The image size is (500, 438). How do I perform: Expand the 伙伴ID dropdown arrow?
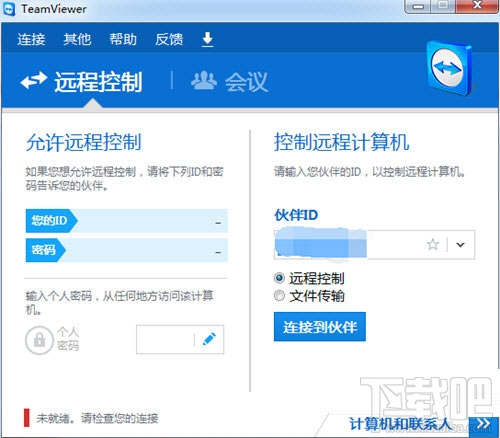point(461,245)
